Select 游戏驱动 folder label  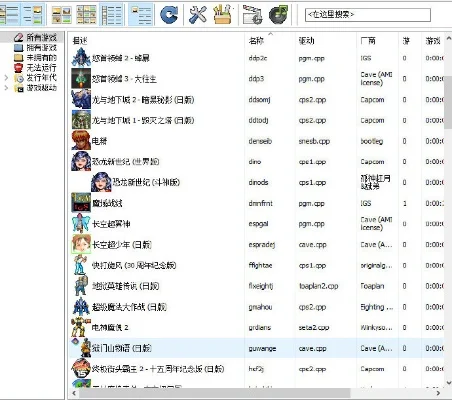coord(41,88)
